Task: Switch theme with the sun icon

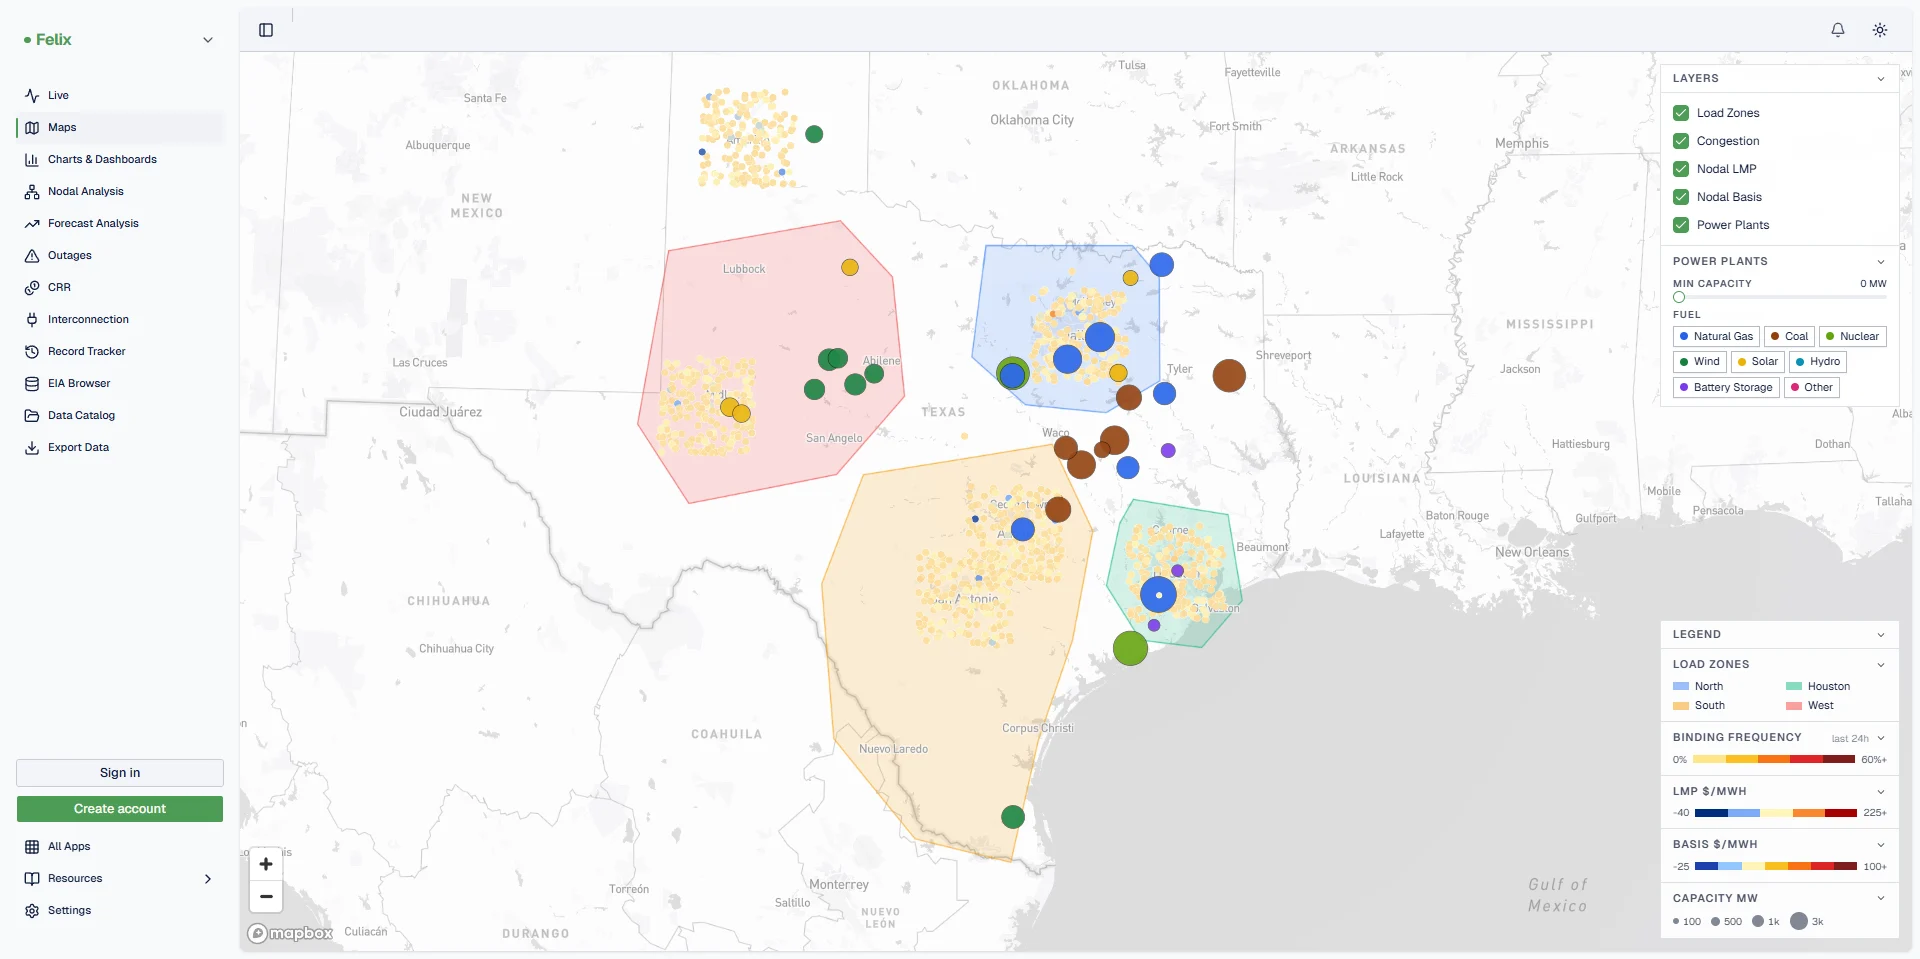Action: (x=1880, y=30)
